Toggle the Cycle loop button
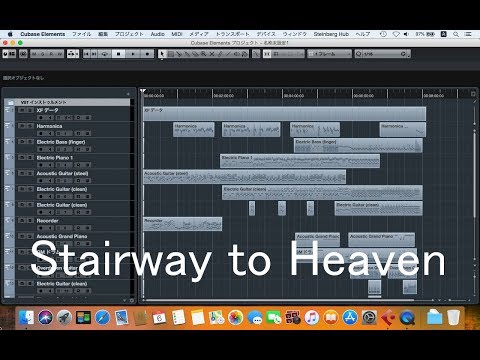Viewport: 480px width, 360px height. pos(105,54)
